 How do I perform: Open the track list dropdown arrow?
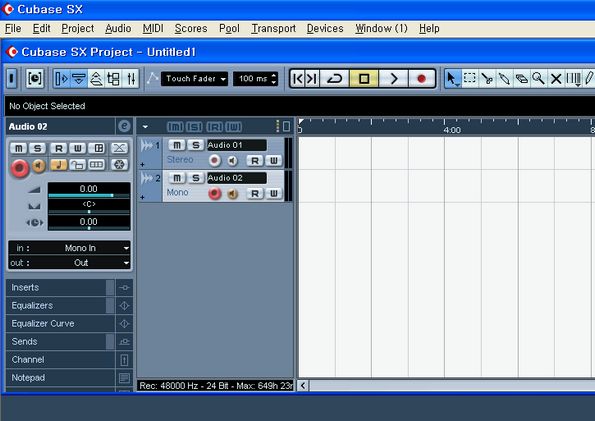point(145,127)
